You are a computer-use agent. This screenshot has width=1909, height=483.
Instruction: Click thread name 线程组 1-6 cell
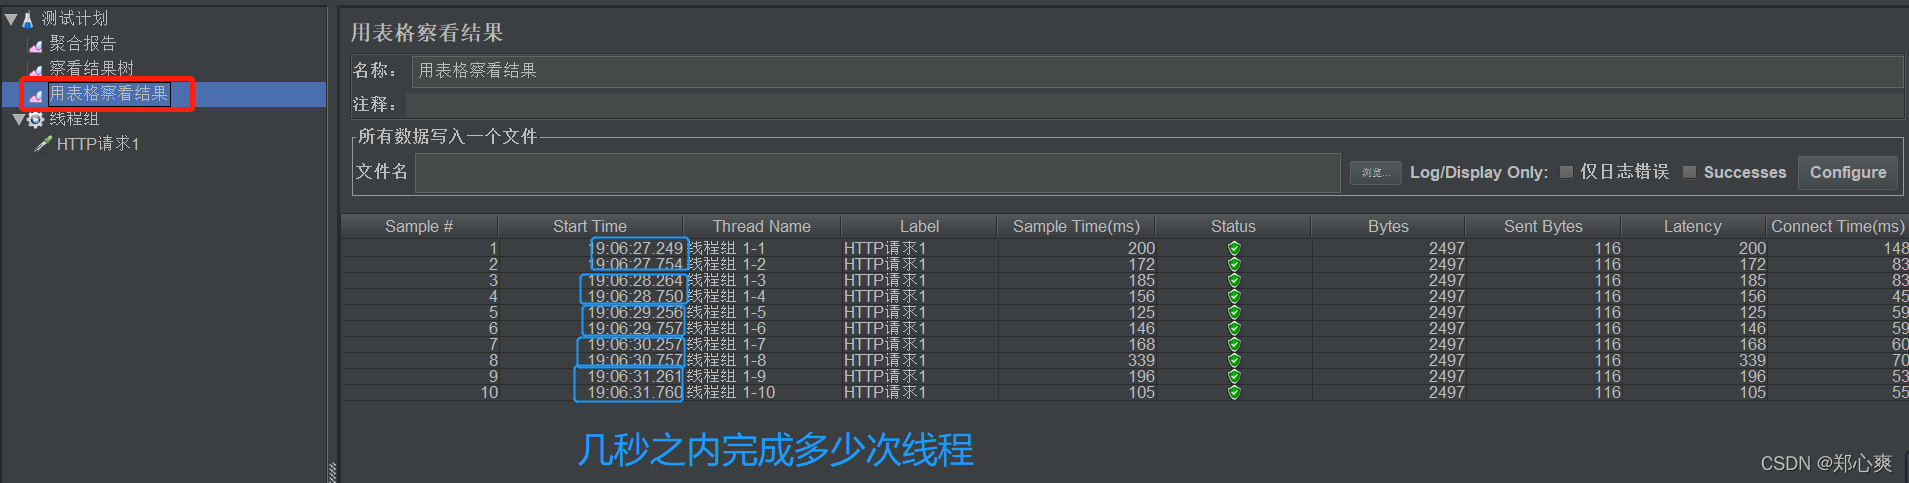click(x=764, y=328)
